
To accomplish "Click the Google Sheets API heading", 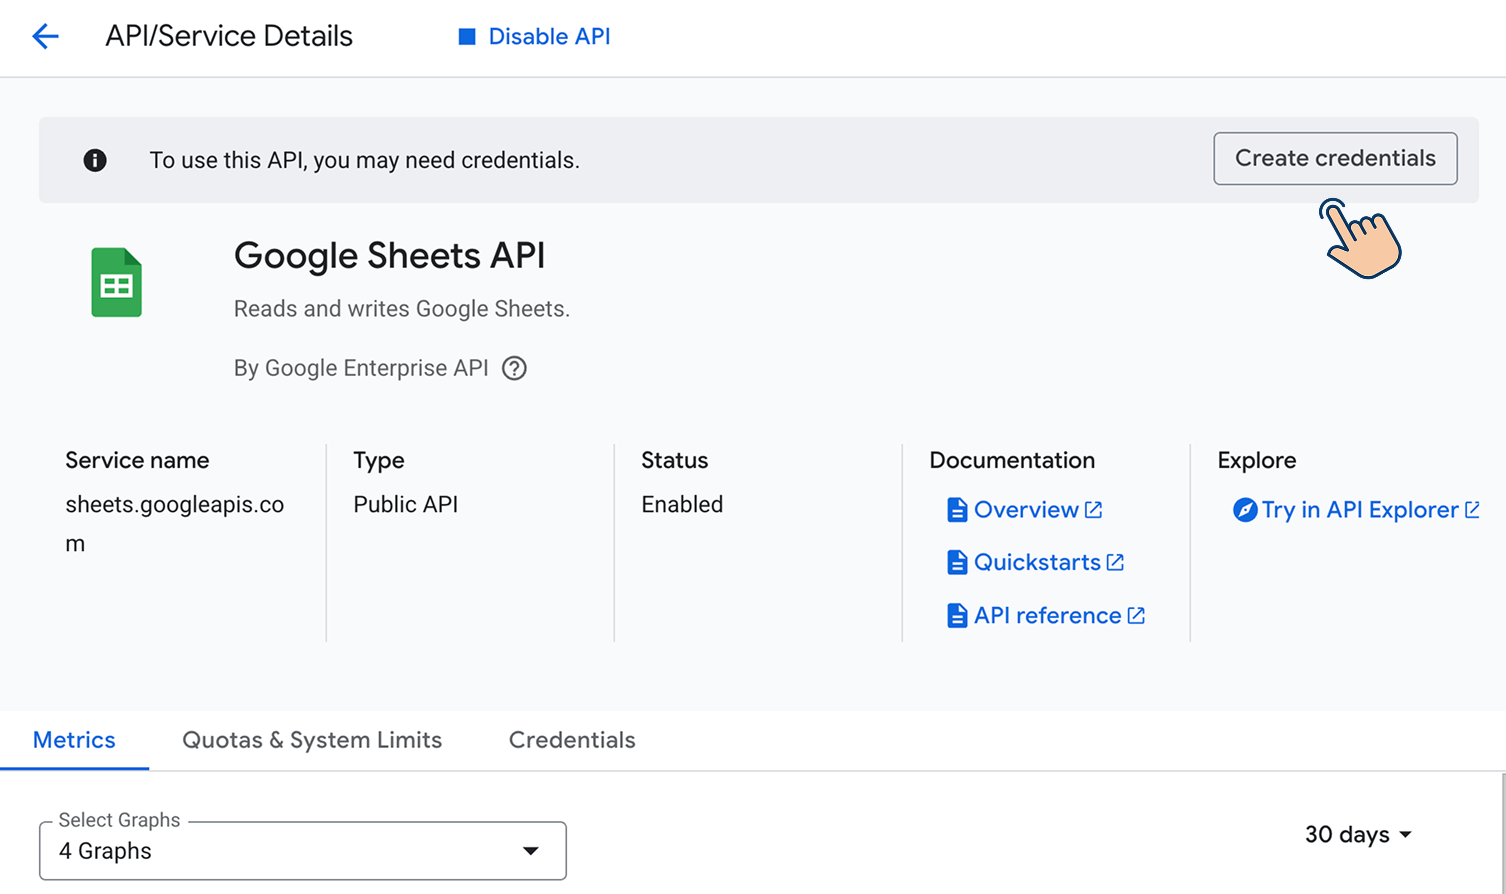I will (x=389, y=256).
